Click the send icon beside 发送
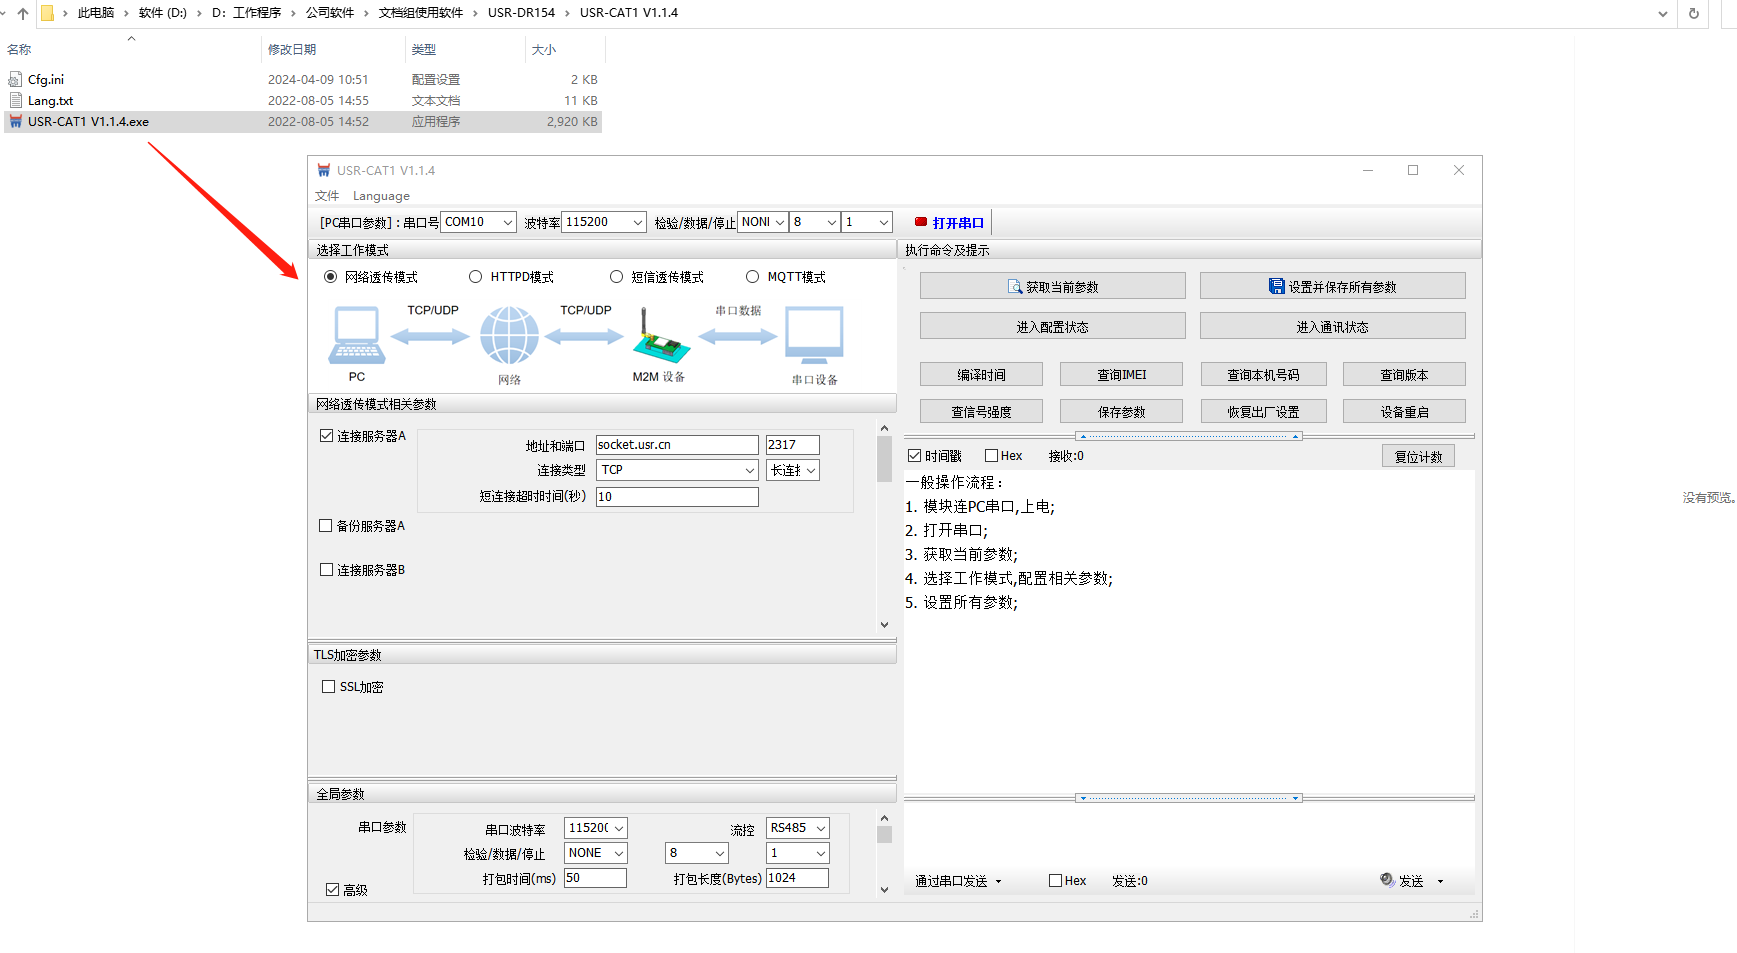The height and width of the screenshot is (953, 1737). click(1387, 880)
